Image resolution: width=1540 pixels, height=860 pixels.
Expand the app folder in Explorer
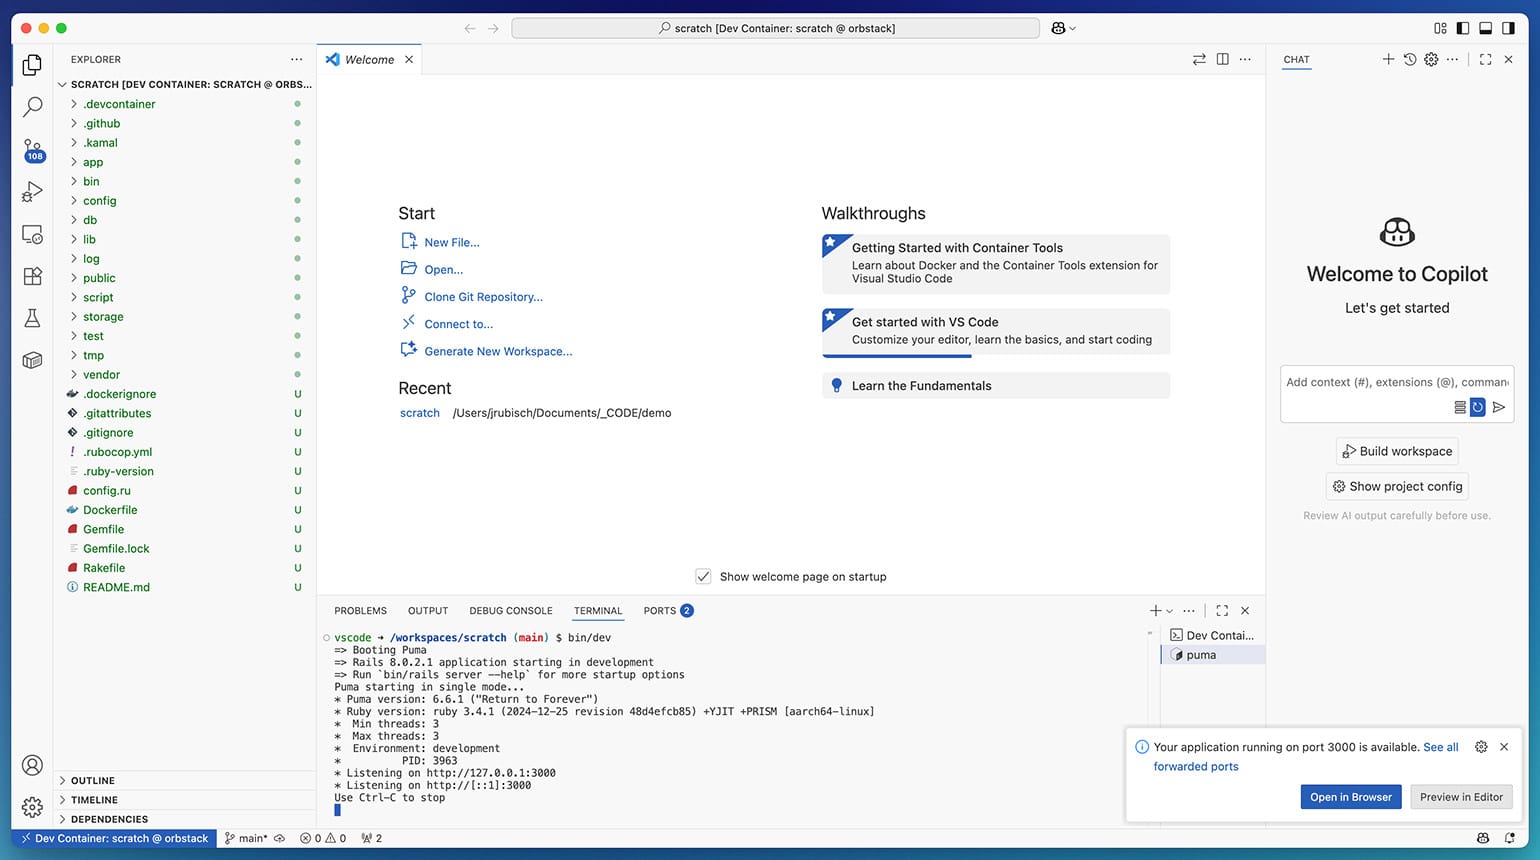click(93, 162)
